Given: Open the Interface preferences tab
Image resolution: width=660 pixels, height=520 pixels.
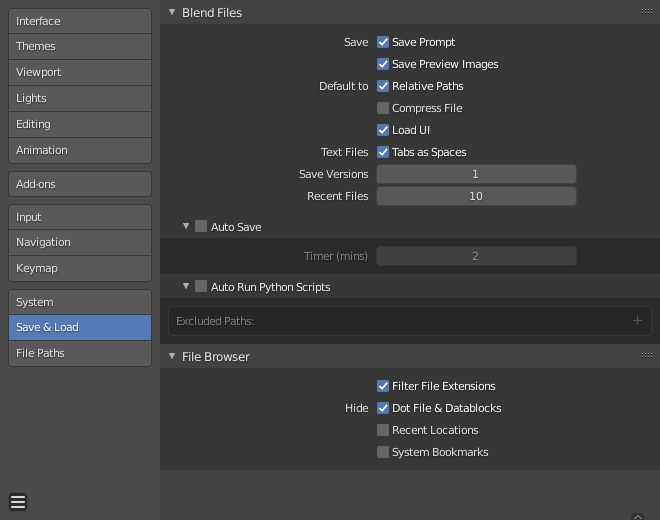Looking at the screenshot, I should tap(80, 21).
